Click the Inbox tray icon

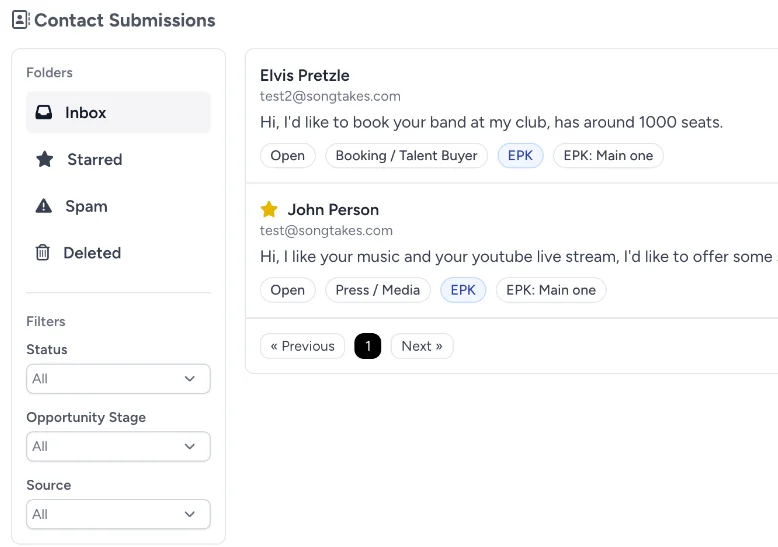click(x=44, y=113)
